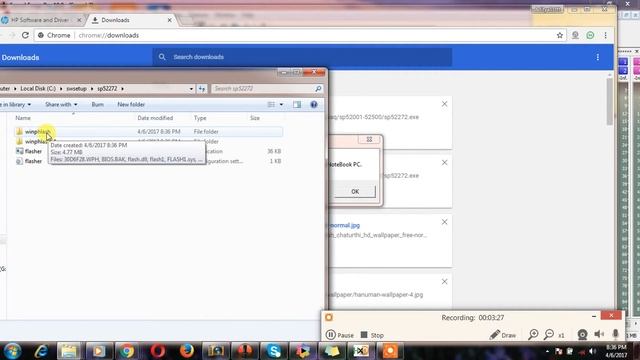The image size is (640, 360).
Task: Sort files by Date modified column
Action: pyautogui.click(x=155, y=118)
